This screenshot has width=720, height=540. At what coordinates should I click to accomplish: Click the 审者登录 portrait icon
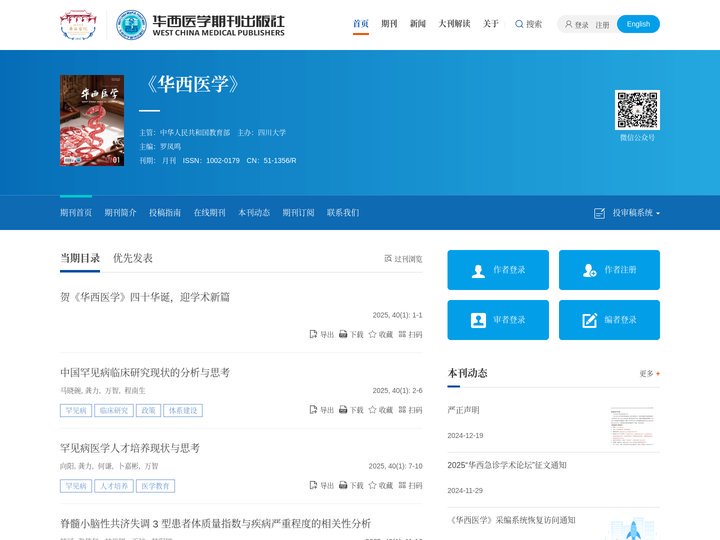[x=478, y=320]
